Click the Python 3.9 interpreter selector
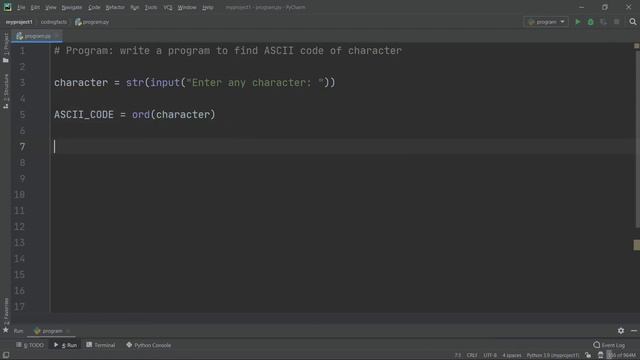The height and width of the screenshot is (360, 640). point(552,356)
